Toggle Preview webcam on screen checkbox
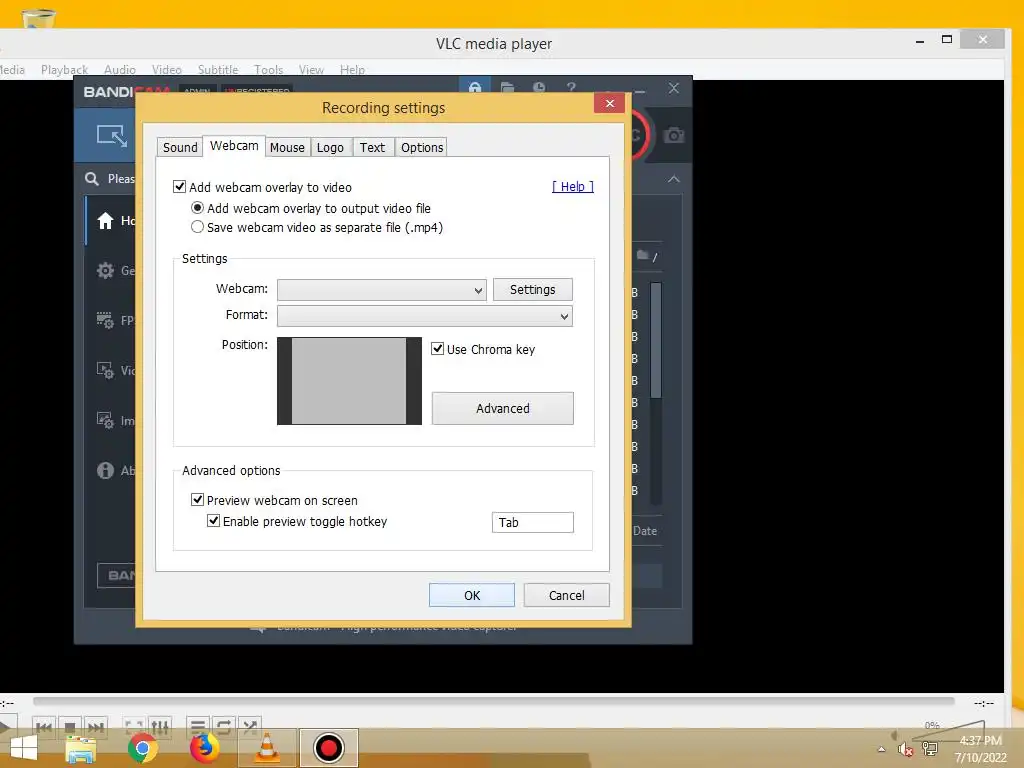1024x768 pixels. coord(197,500)
